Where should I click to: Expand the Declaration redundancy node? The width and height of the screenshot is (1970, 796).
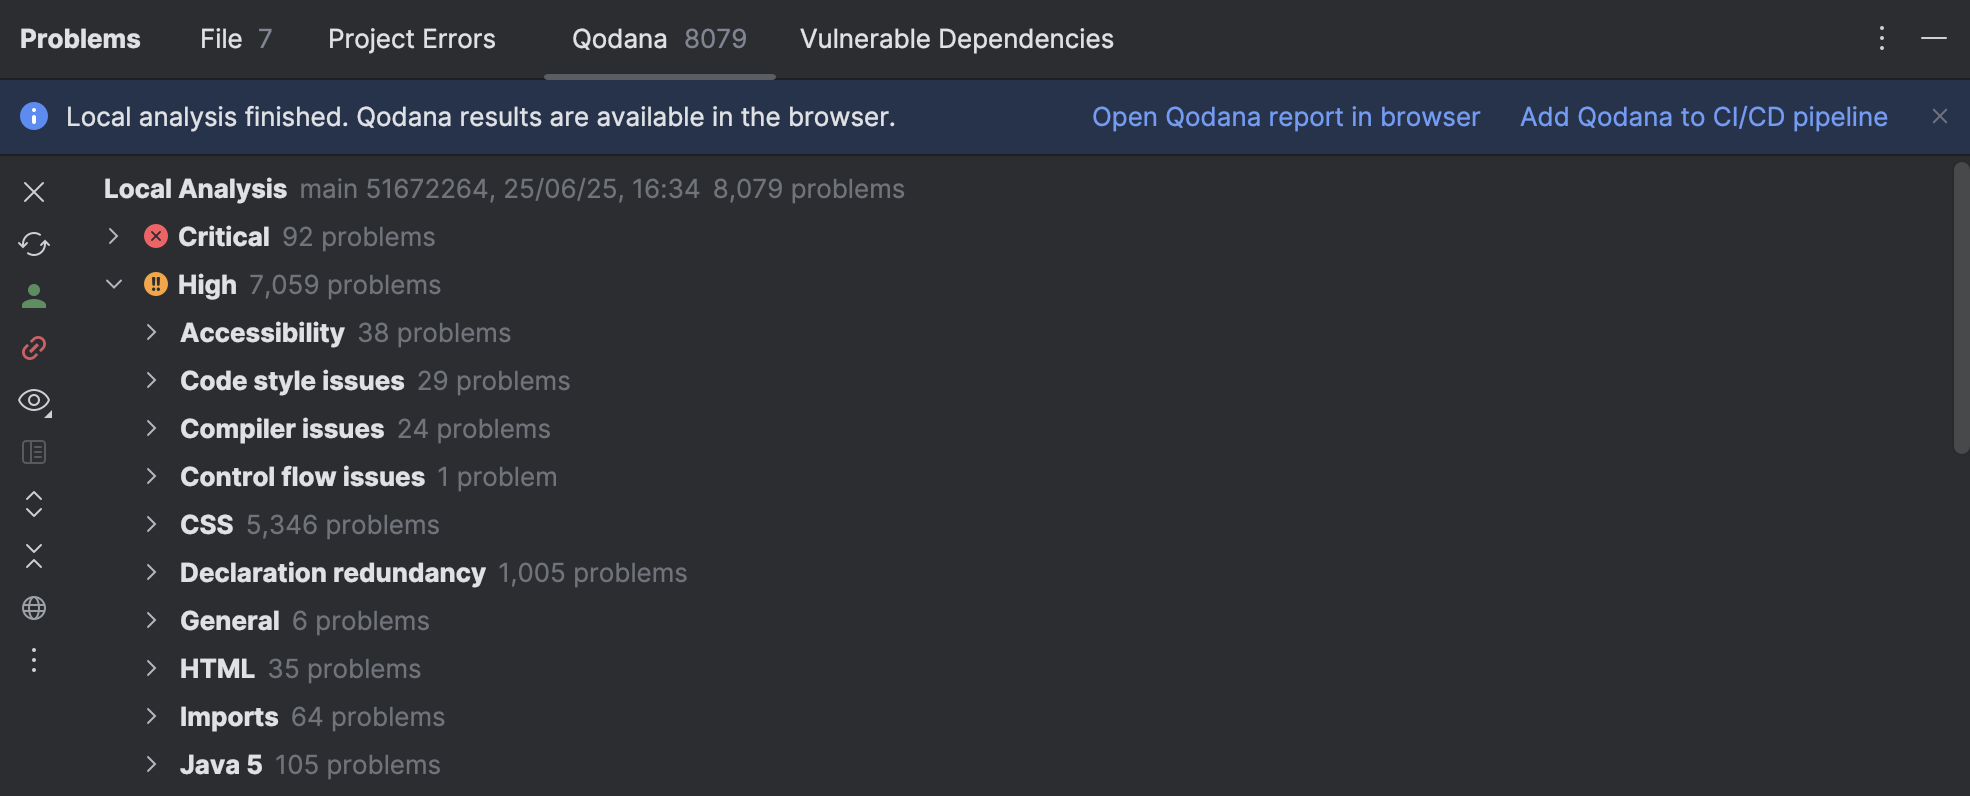(151, 573)
